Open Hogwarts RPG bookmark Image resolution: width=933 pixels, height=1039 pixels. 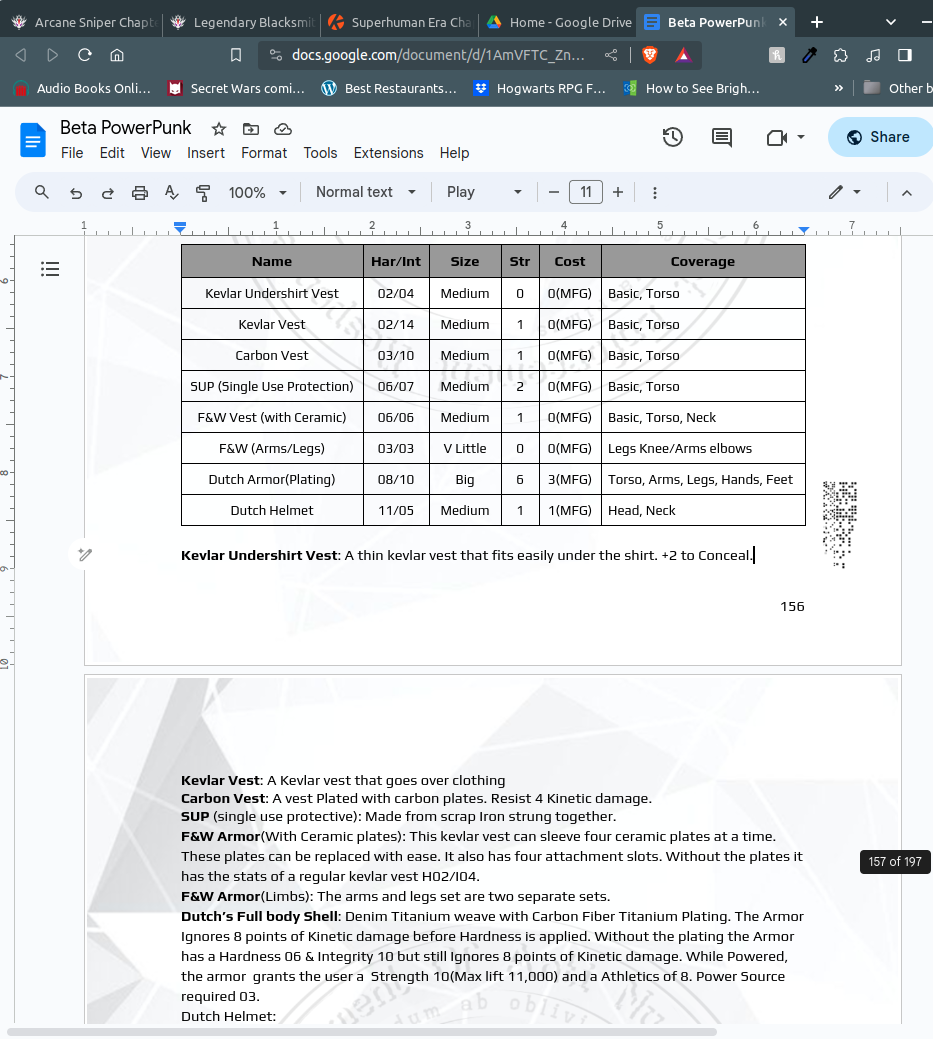541,88
